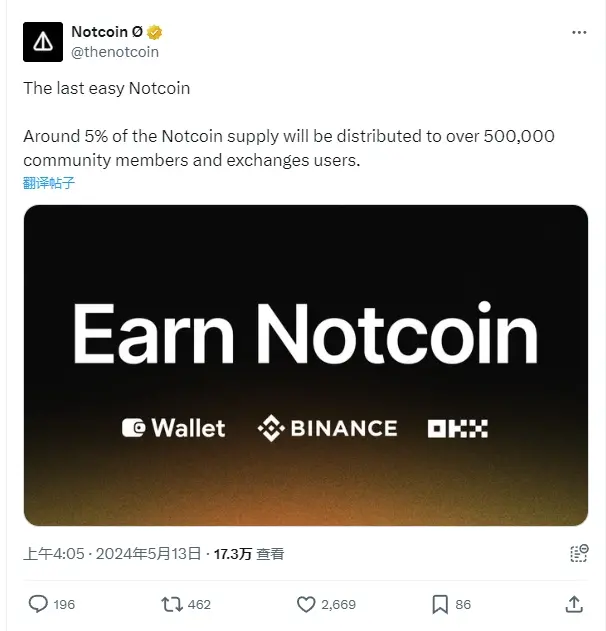Click the 462 reposts count

coord(199,604)
